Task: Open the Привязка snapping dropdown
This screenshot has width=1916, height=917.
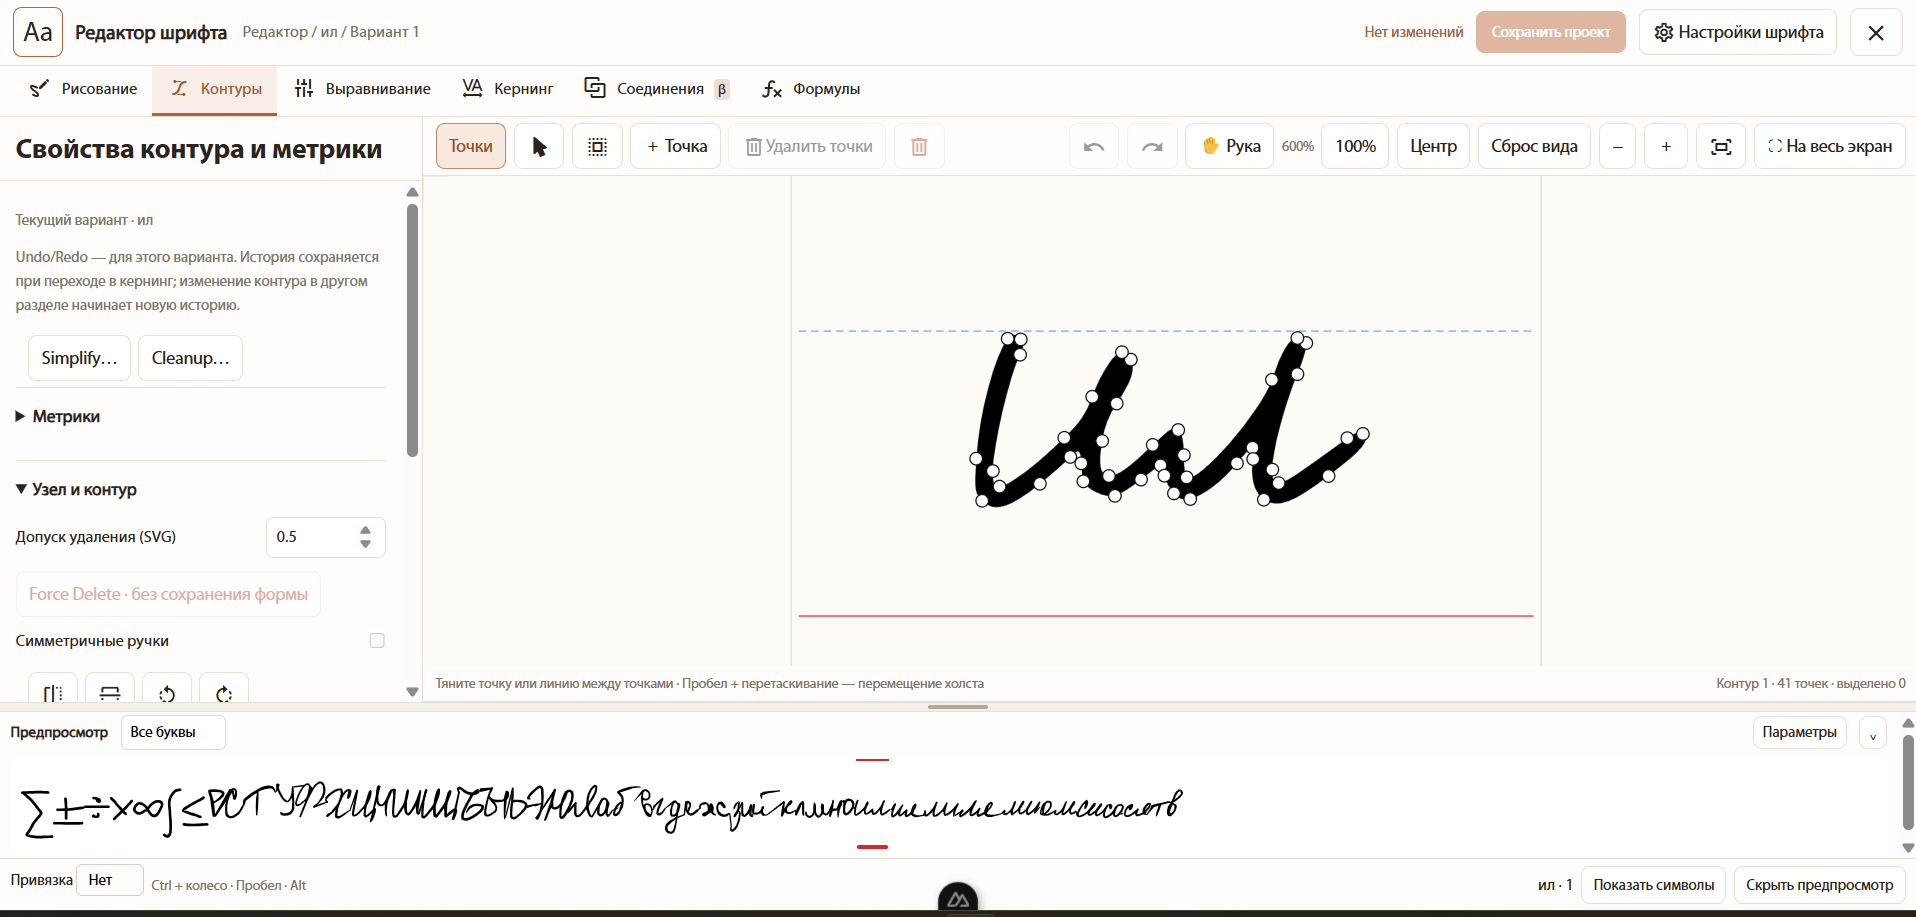Action: [110, 880]
